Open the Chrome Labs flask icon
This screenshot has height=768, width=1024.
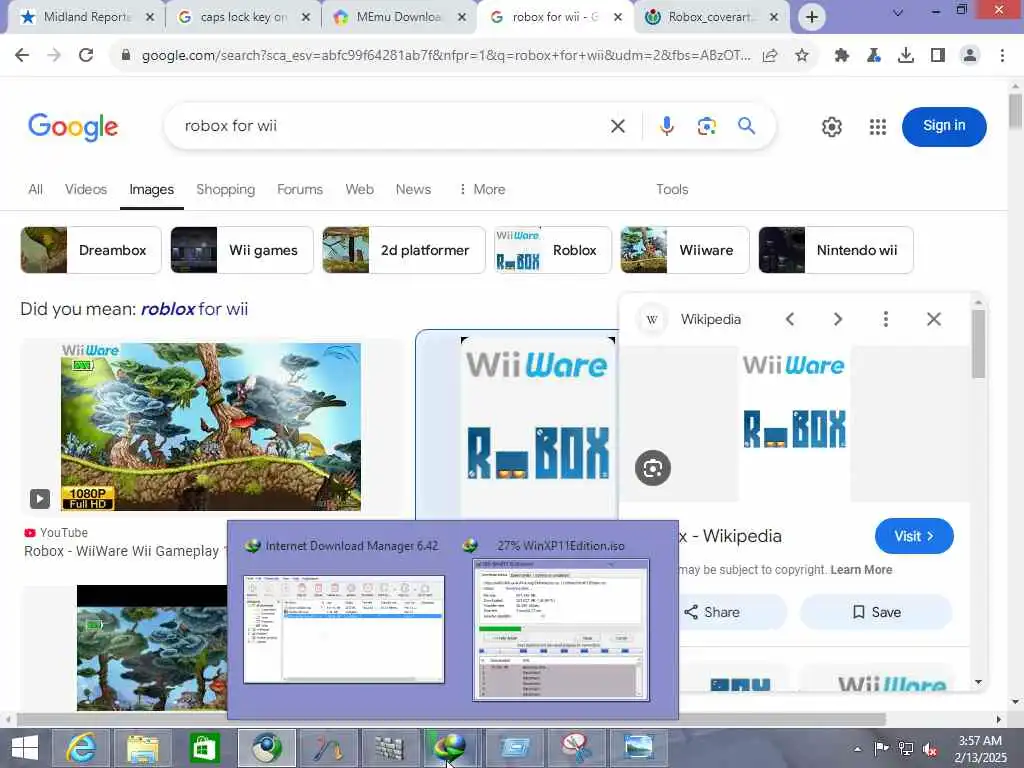[x=874, y=56]
